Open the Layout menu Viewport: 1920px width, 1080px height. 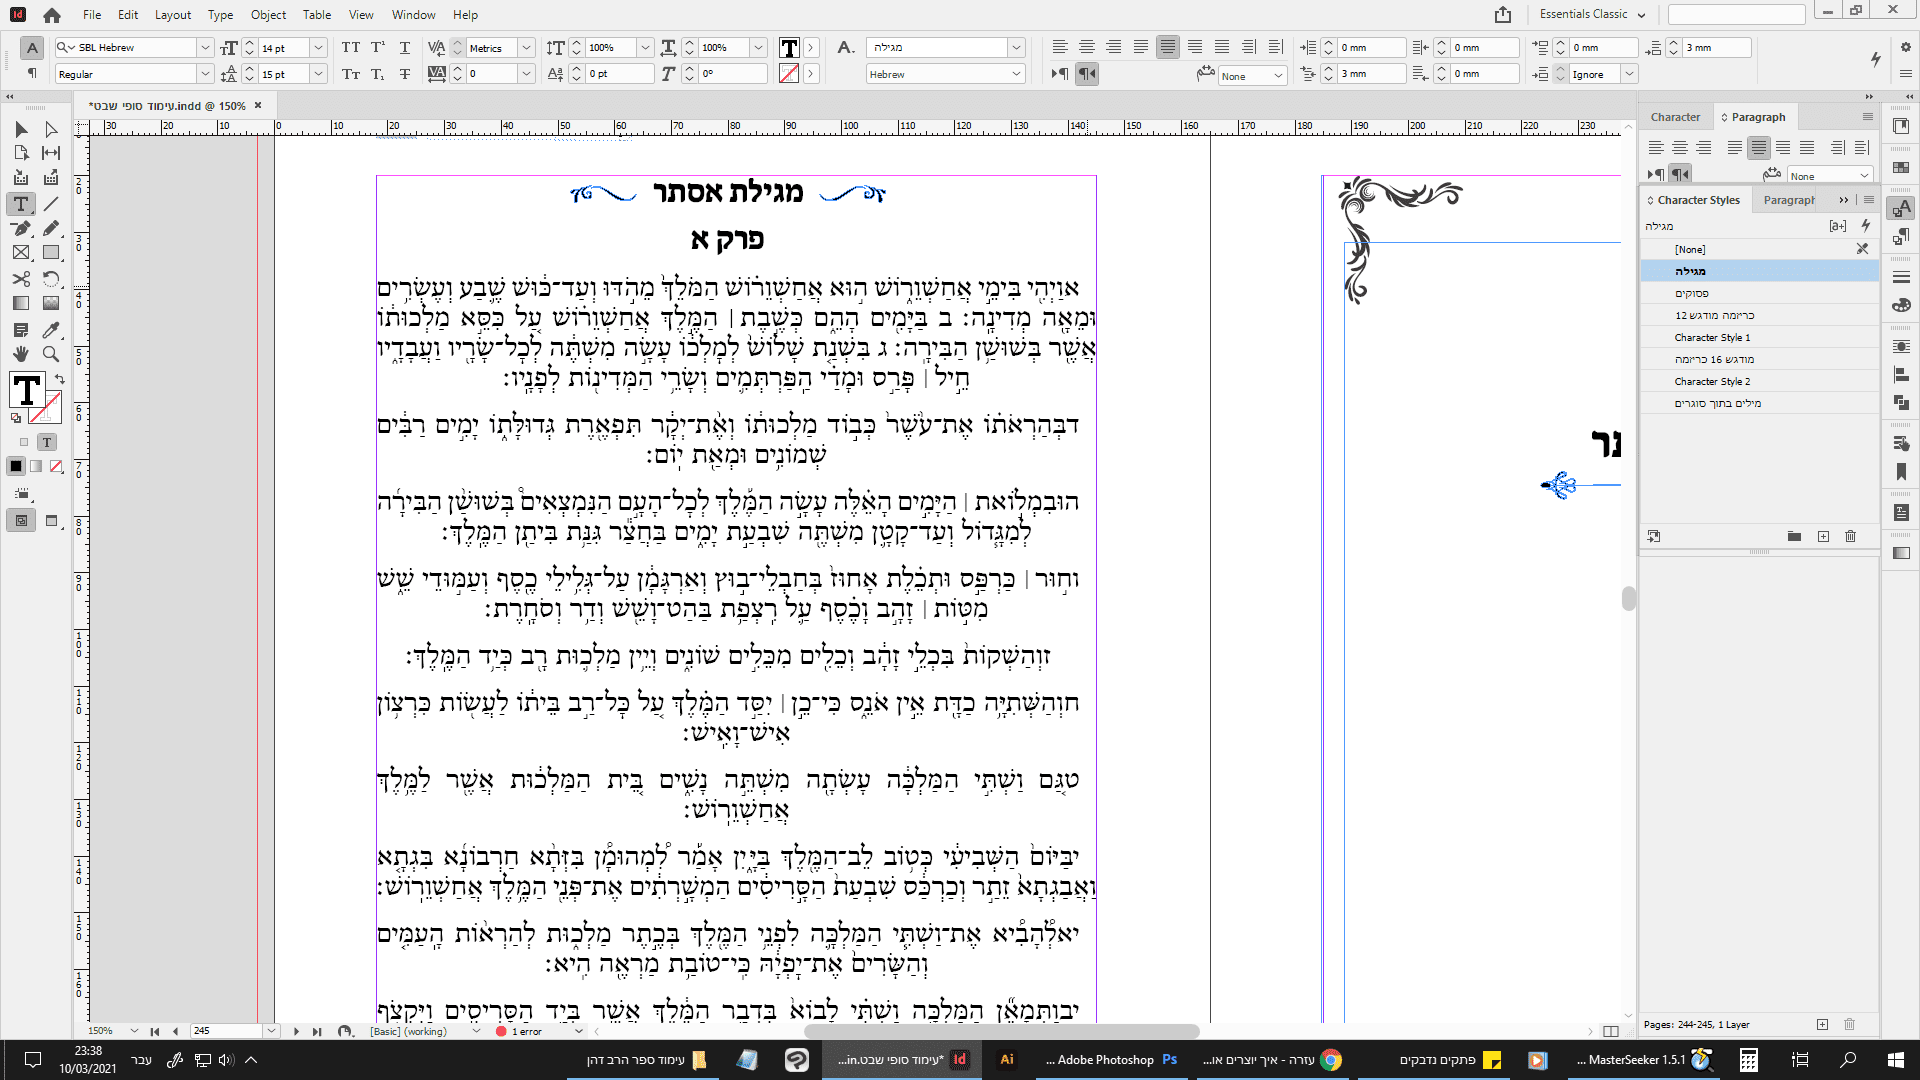(x=172, y=15)
